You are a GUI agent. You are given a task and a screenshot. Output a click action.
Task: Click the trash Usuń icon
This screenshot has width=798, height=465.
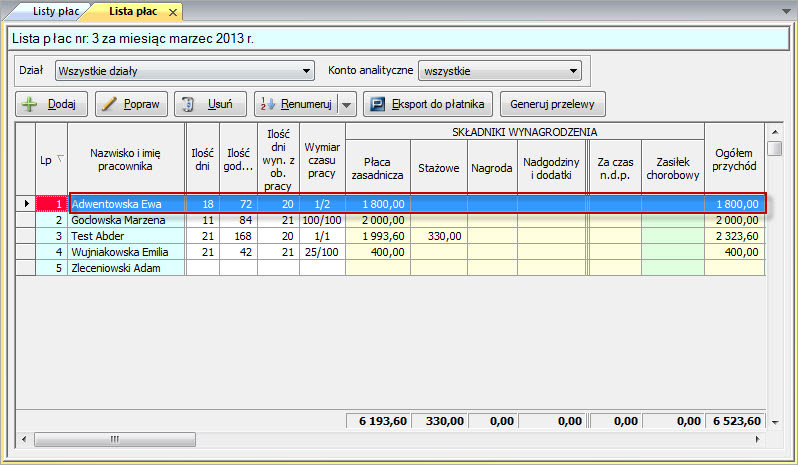188,104
